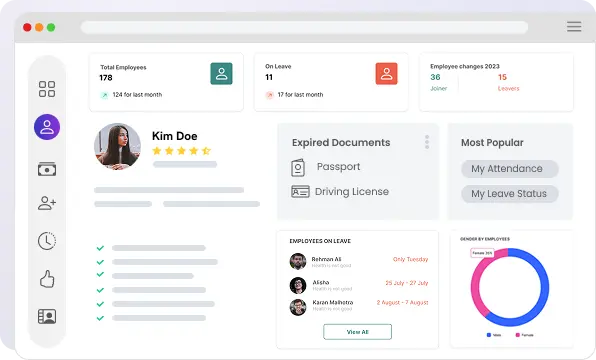Screen dimensions: 596x360
Task: Select the highlighted purple profile icon
Action: tap(47, 127)
